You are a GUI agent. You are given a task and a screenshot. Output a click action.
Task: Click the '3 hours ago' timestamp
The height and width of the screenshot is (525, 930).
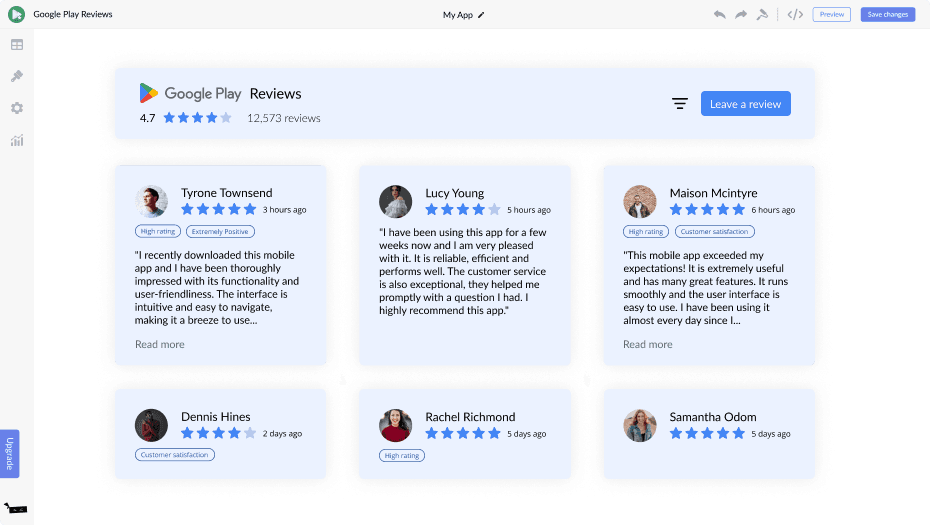pos(285,209)
